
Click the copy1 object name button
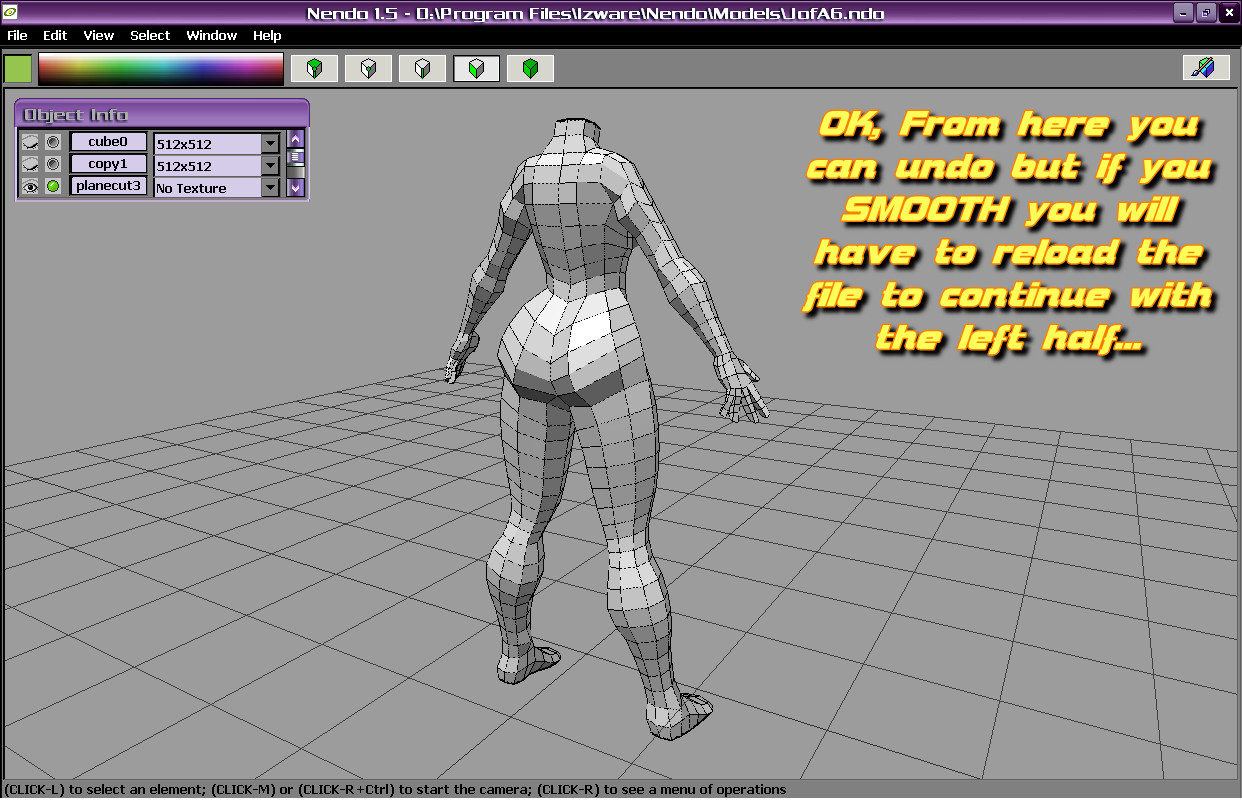click(108, 164)
